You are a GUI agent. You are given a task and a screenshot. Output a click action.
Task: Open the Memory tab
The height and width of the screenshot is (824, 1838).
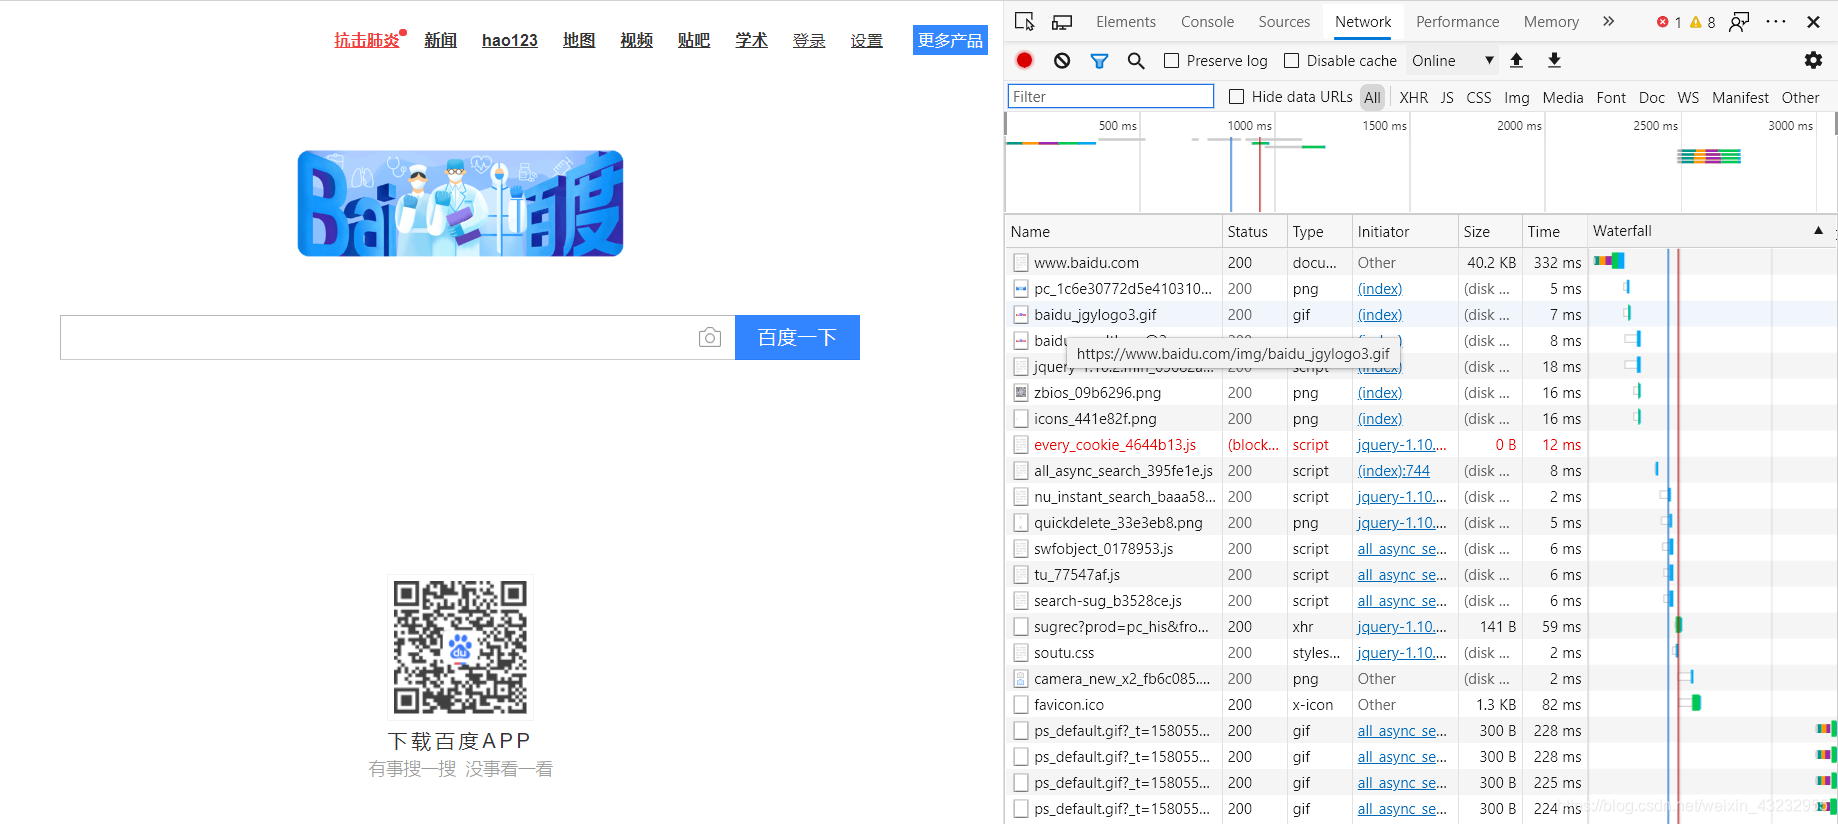[1551, 22]
